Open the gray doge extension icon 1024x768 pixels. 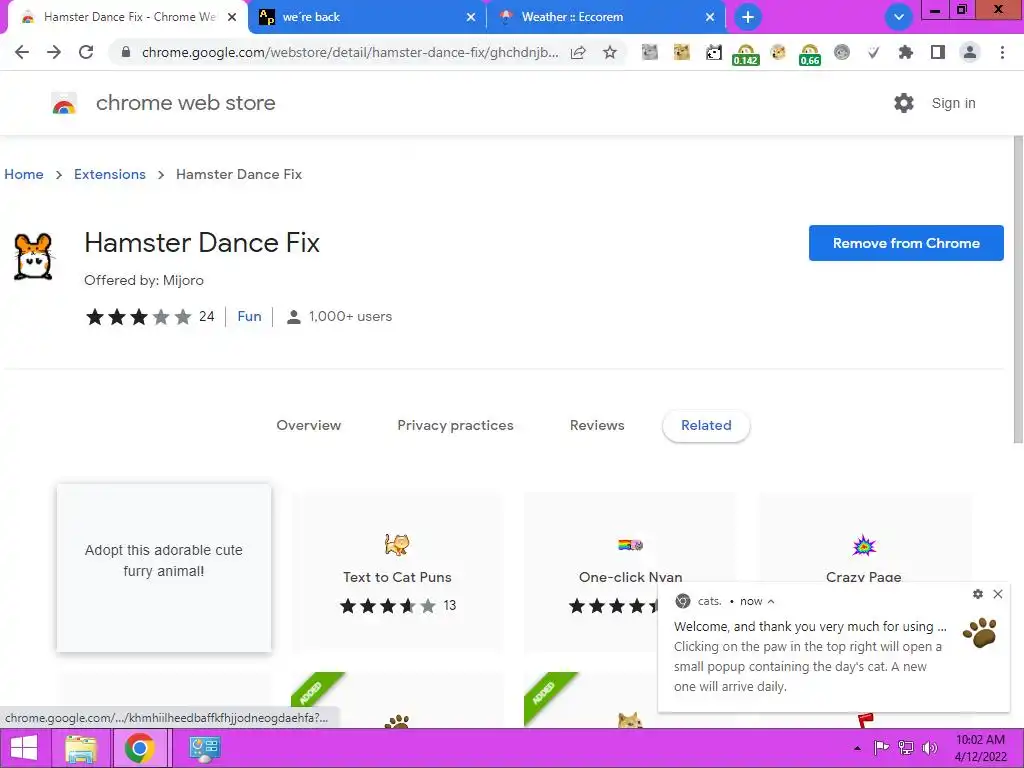tap(650, 52)
